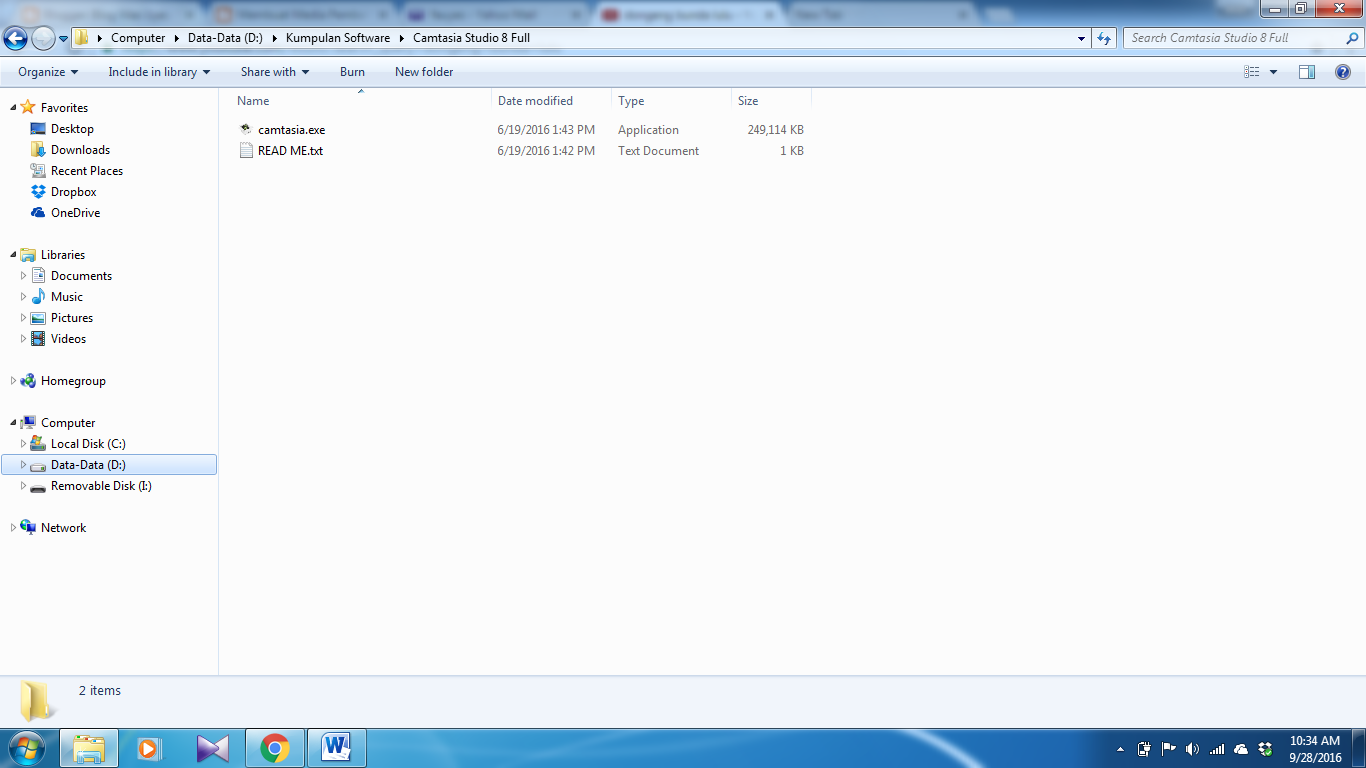Collapse the Favorites group

13,108
